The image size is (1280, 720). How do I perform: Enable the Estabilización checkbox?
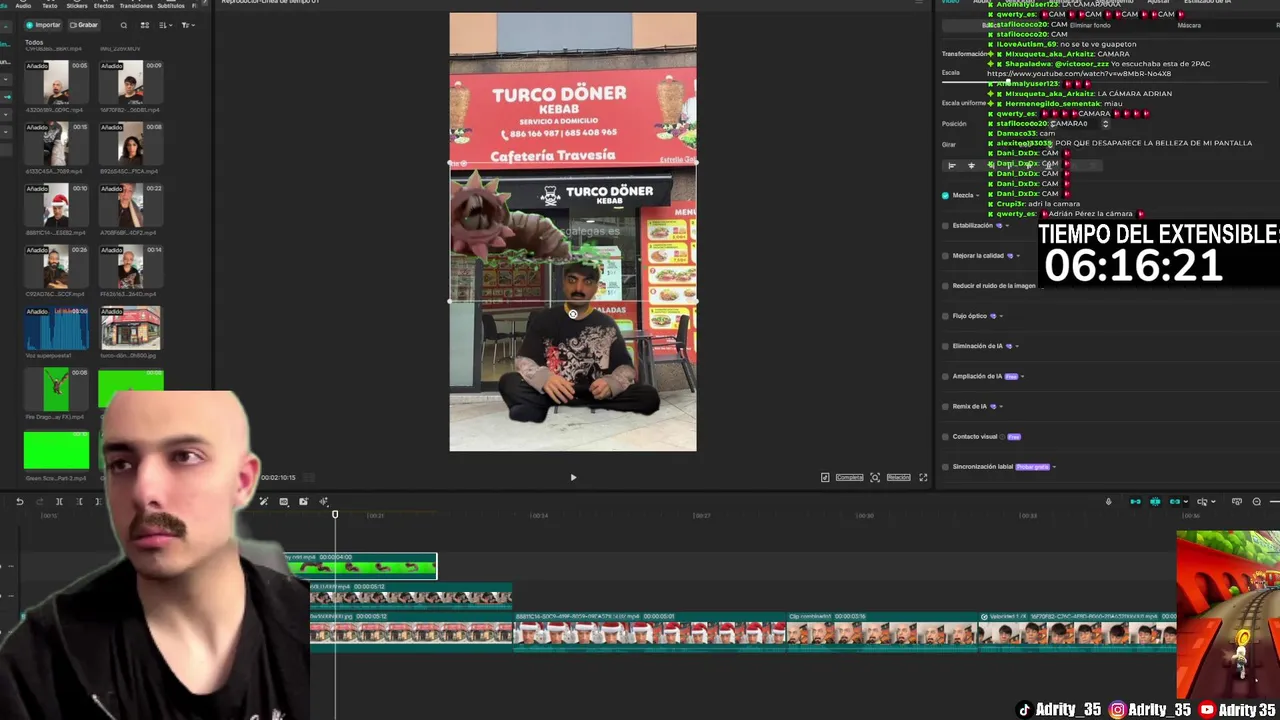click(x=945, y=226)
